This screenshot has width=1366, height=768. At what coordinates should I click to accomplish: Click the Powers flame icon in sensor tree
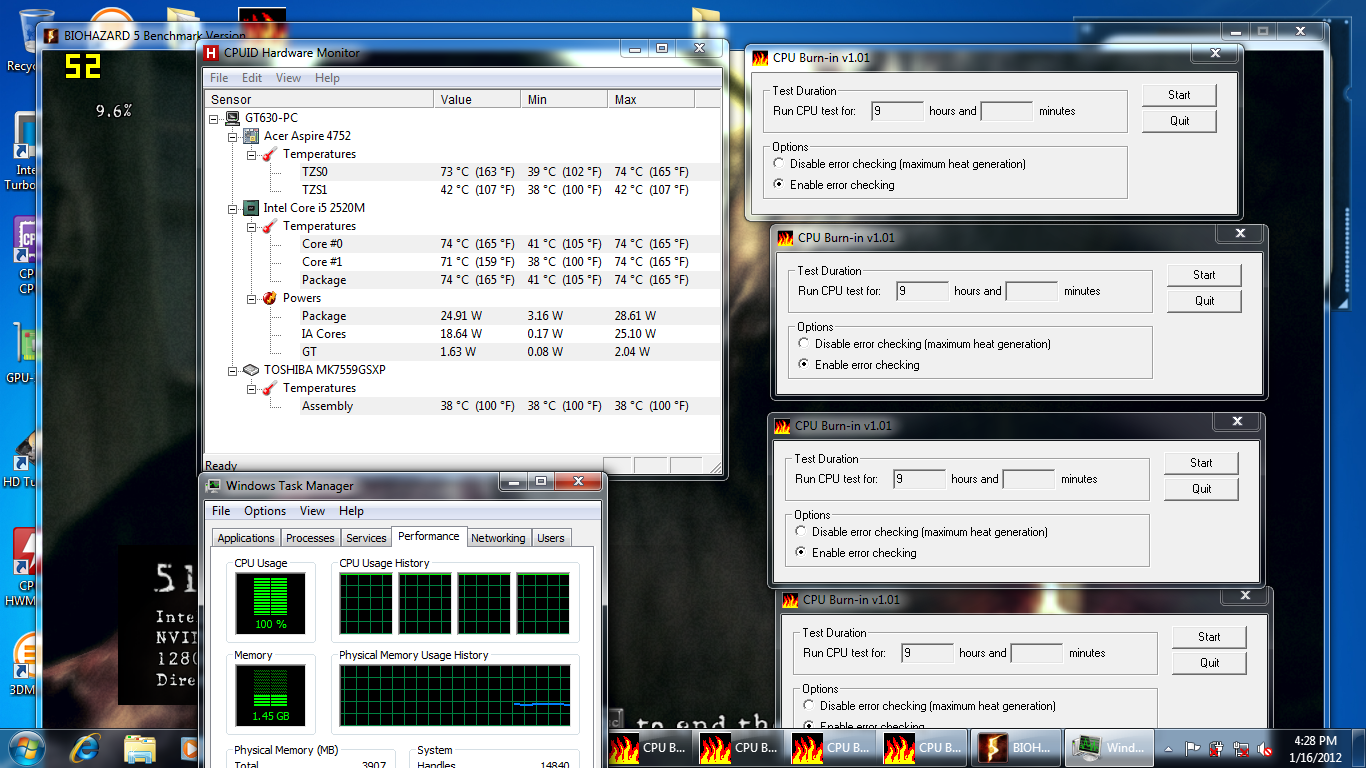270,298
